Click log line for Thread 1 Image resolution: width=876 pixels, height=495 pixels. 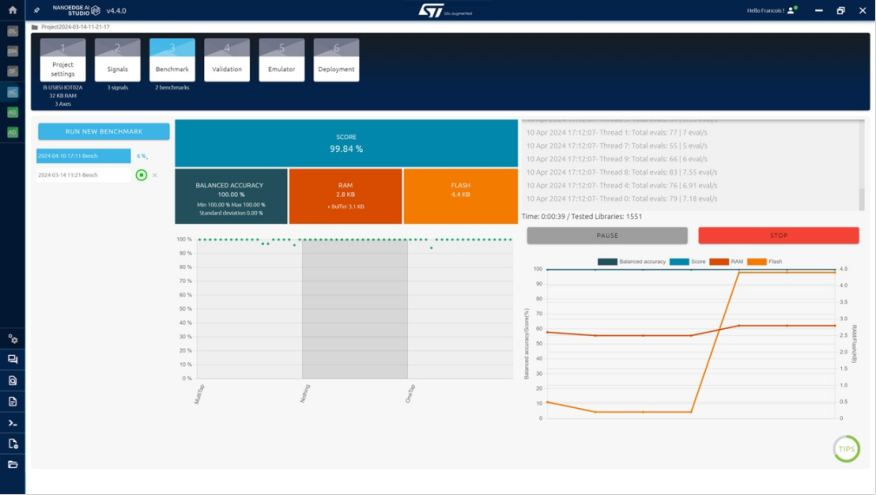[x=617, y=132]
